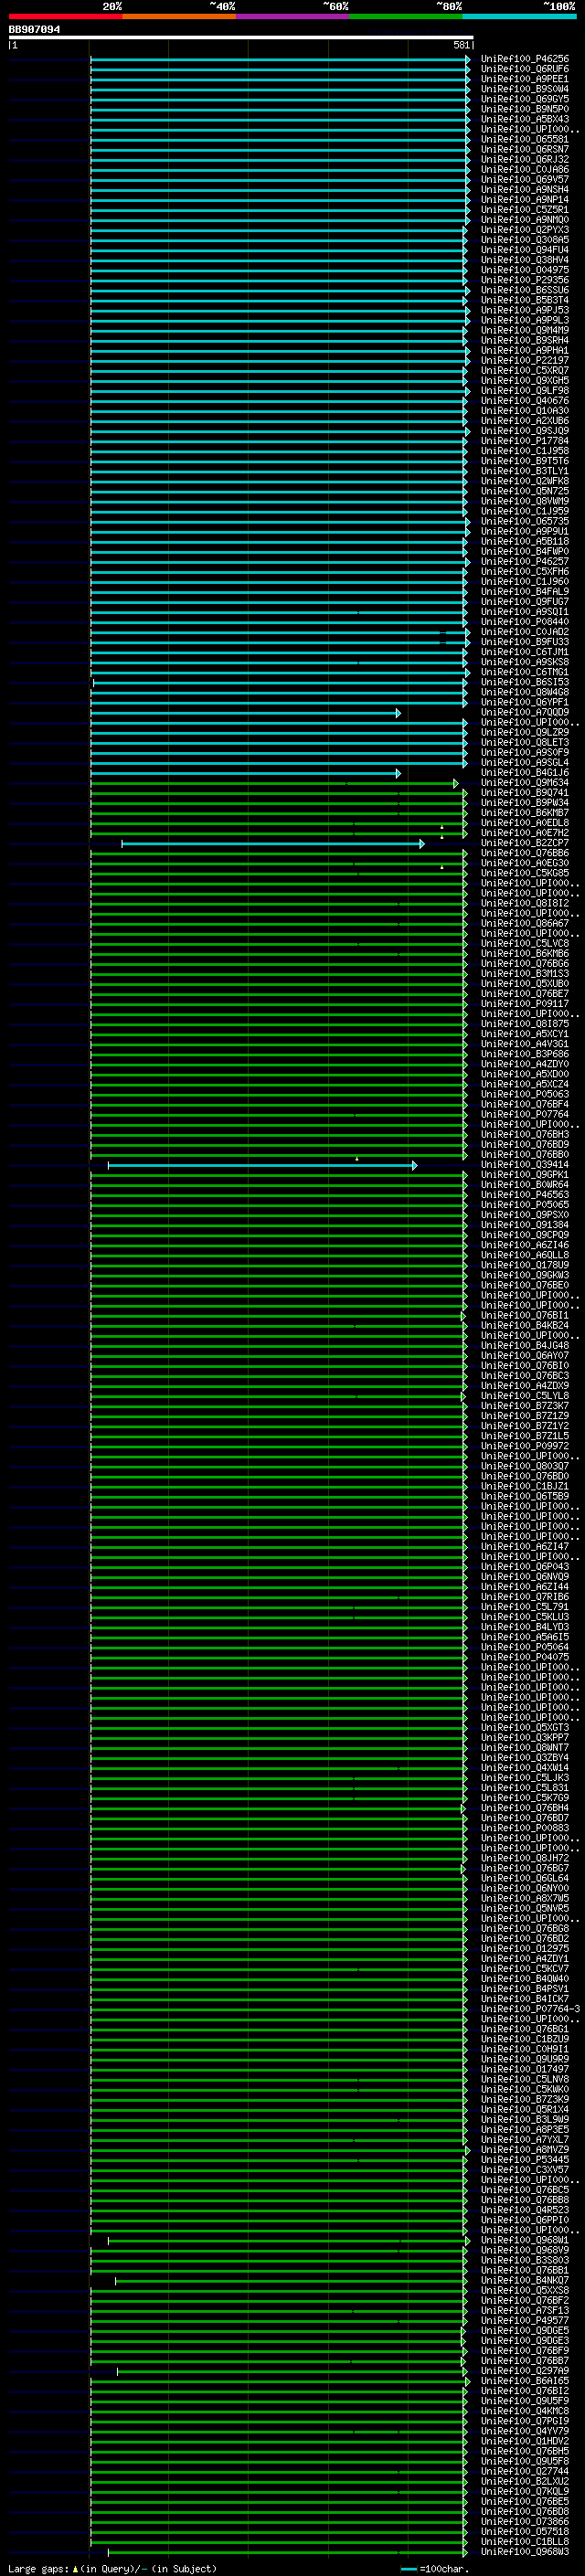Select the UniRef100_Q9GPK1 label
This screenshot has width=585, height=2576.
tap(525, 1176)
